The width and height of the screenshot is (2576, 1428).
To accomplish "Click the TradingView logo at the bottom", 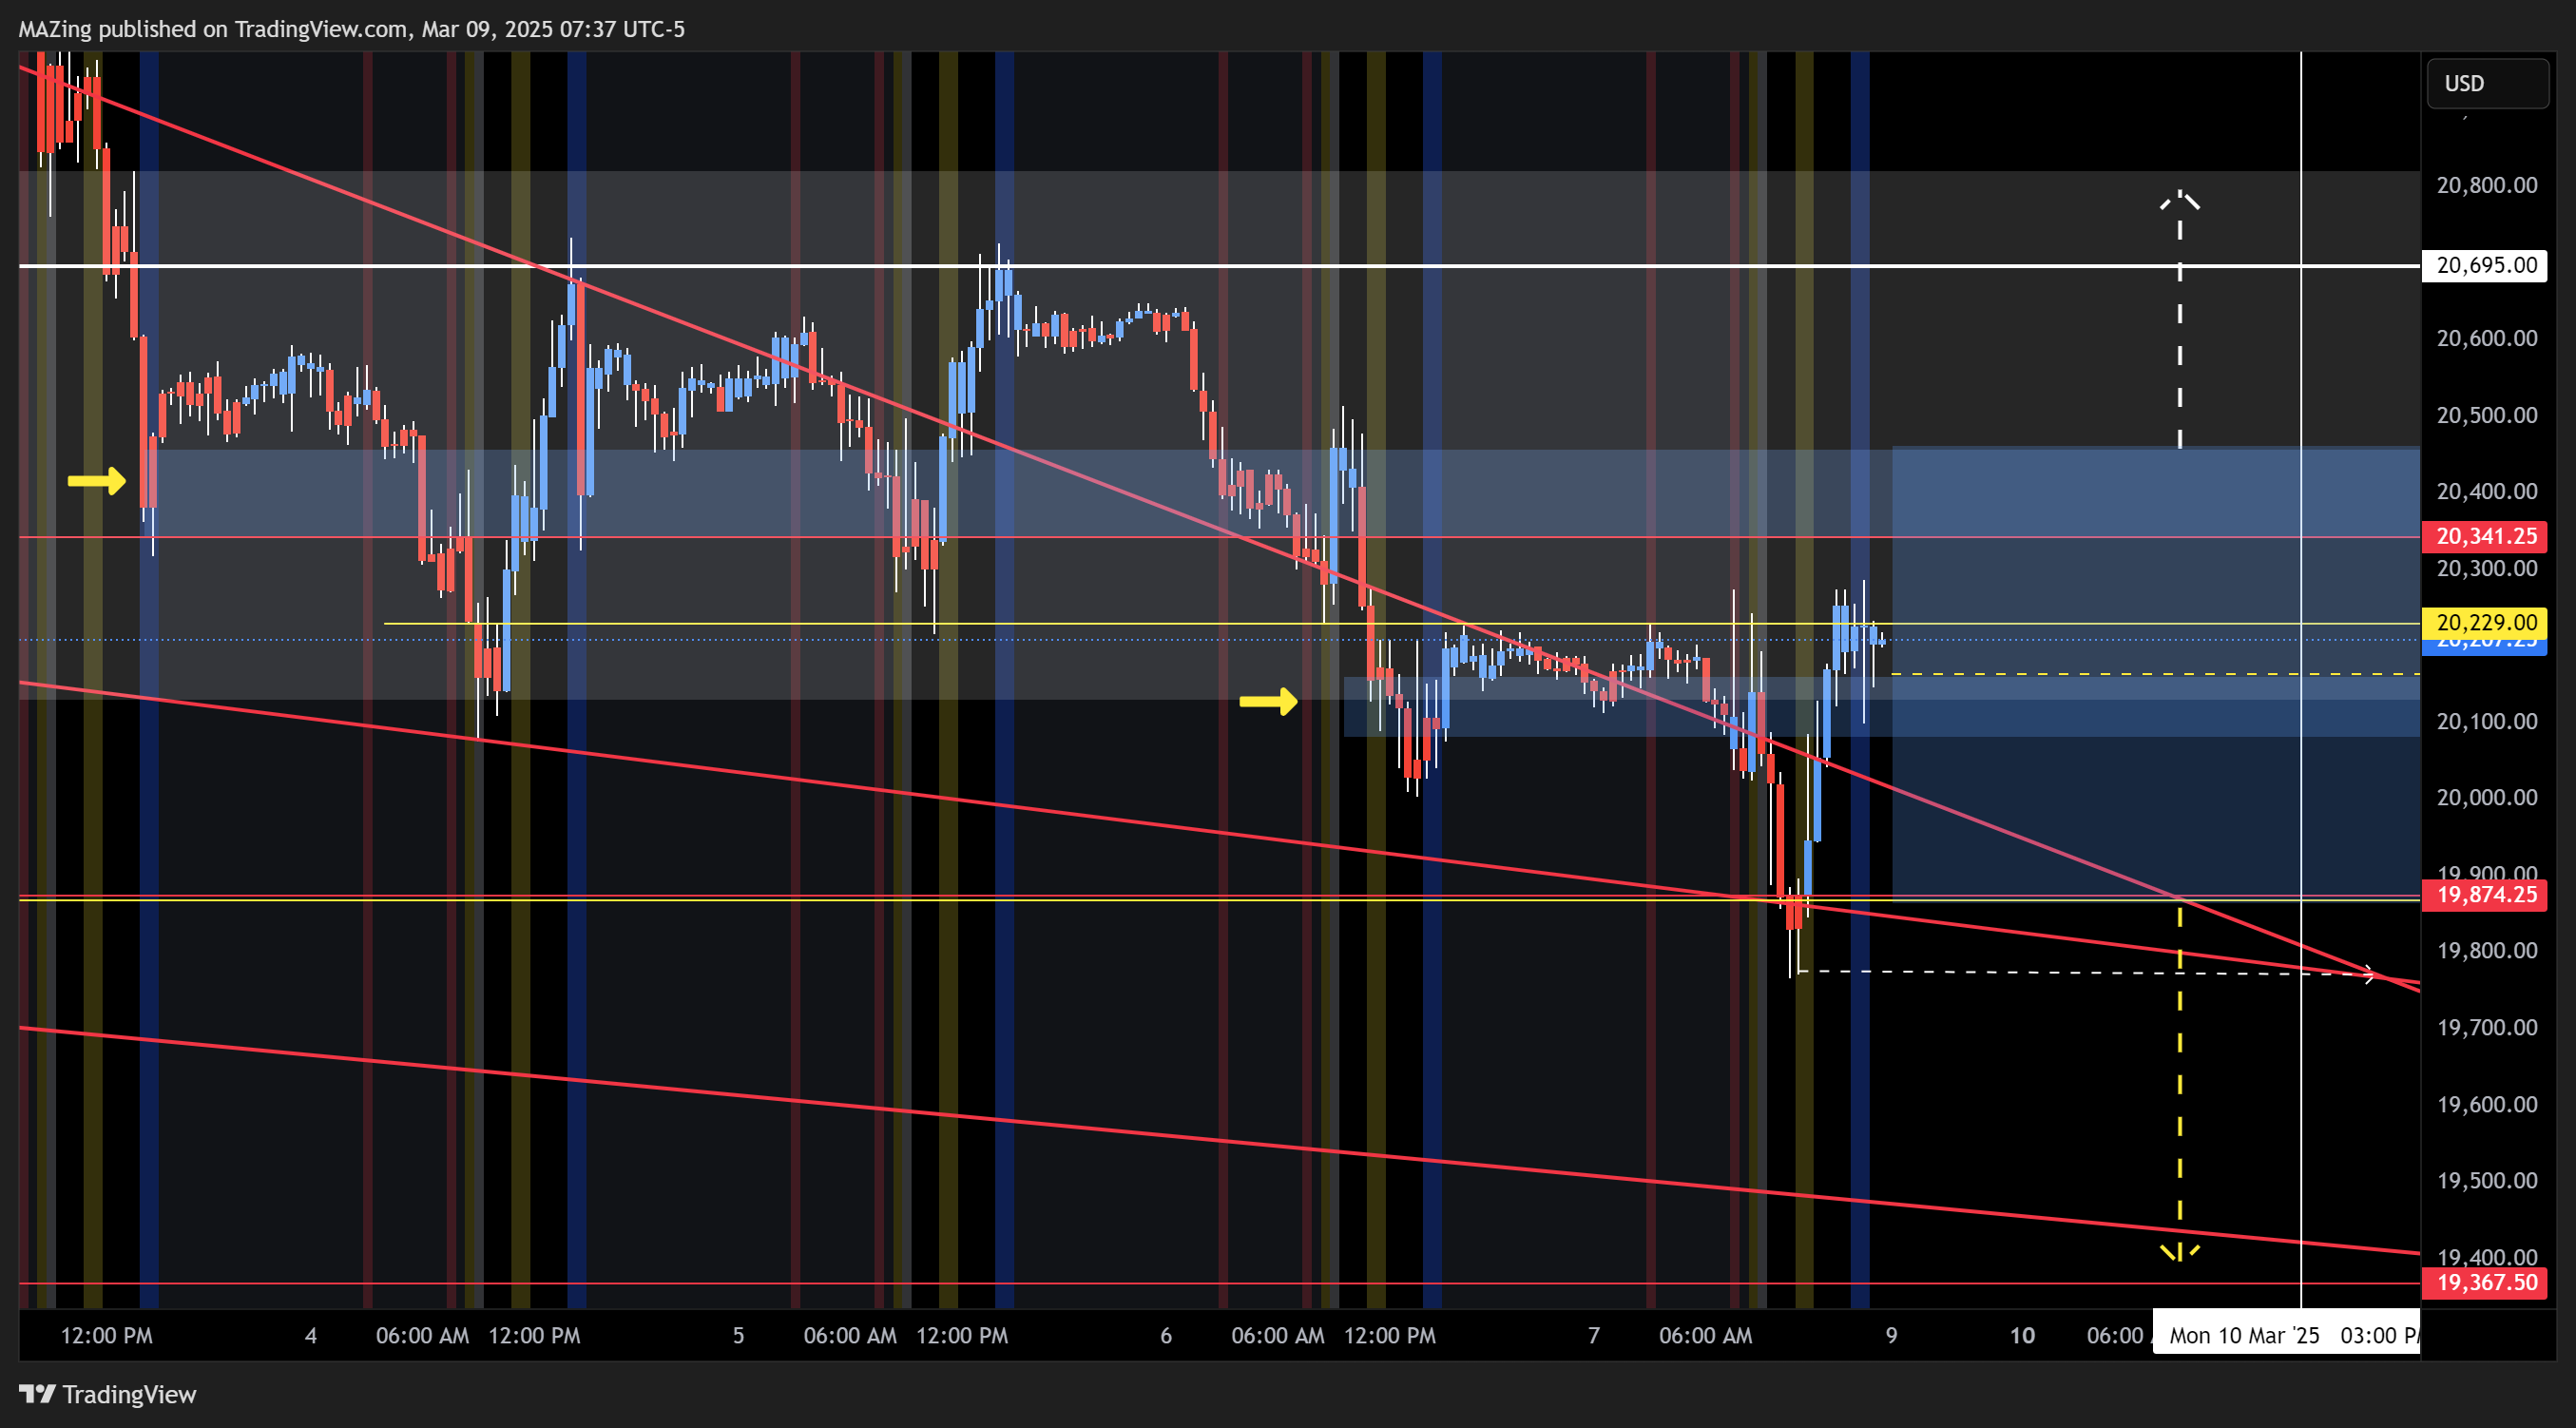I will point(108,1394).
